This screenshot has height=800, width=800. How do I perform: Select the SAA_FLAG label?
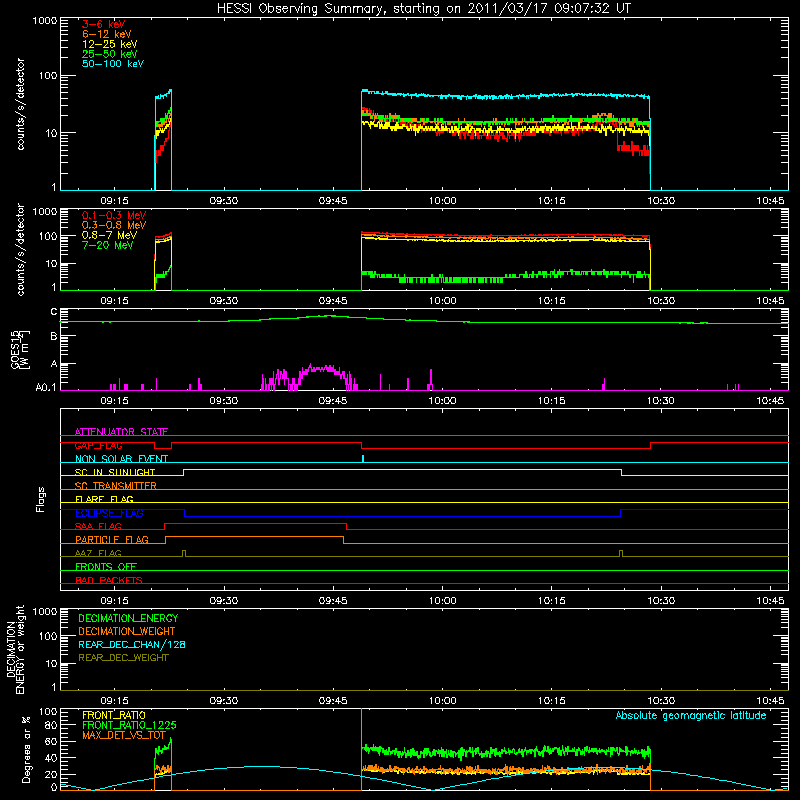98,526
